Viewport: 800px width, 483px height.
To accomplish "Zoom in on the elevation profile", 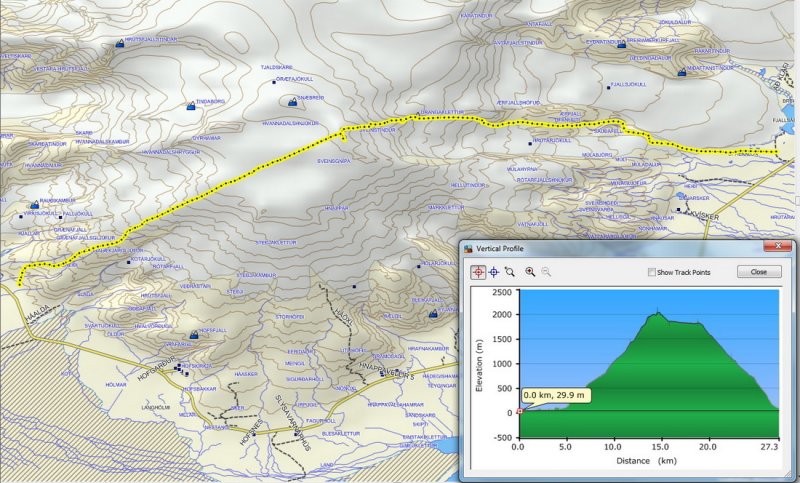I will click(530, 272).
